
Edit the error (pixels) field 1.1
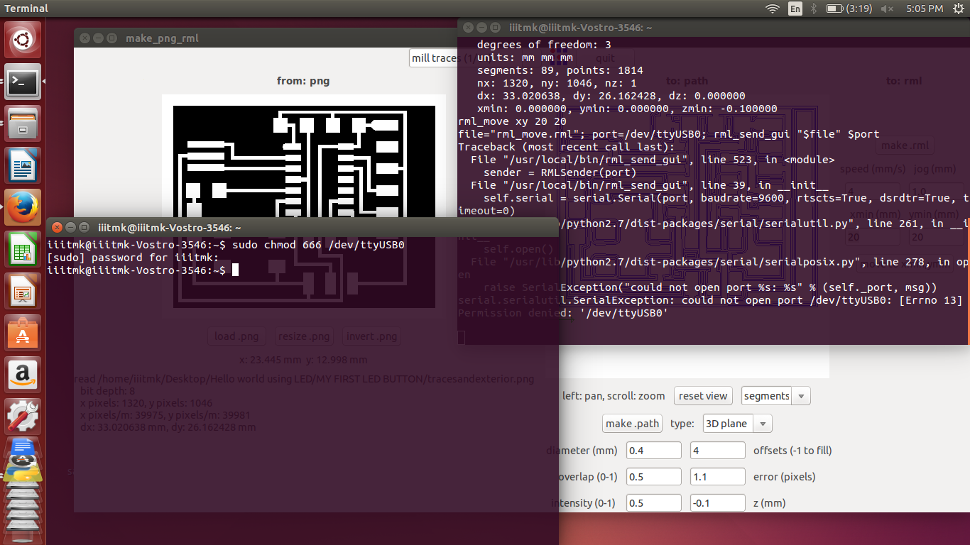(717, 477)
